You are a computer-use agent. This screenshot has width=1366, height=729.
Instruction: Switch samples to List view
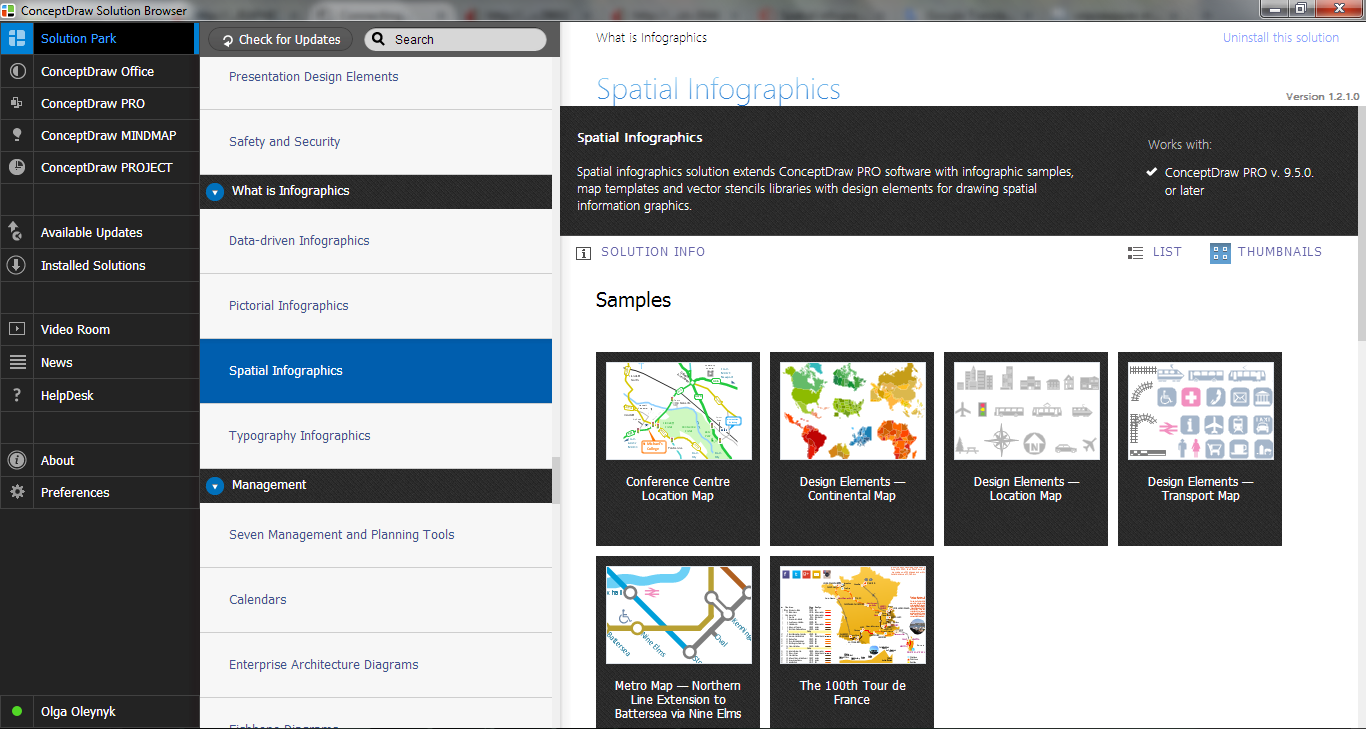point(1154,253)
